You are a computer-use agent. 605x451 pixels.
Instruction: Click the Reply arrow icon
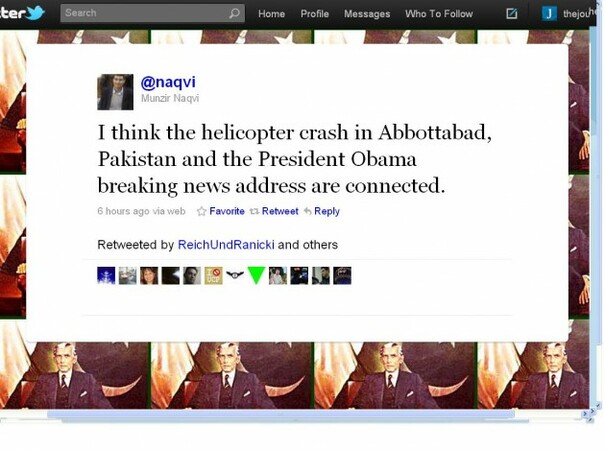[308, 211]
